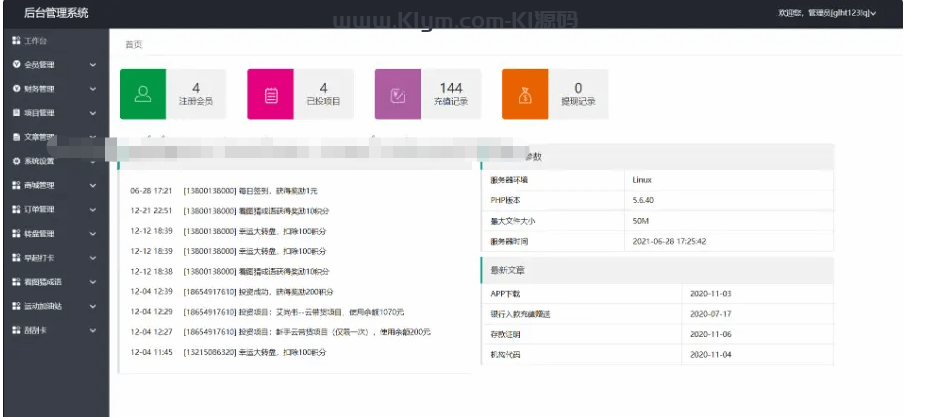Click the 系统设置 gear icon

click(16, 161)
